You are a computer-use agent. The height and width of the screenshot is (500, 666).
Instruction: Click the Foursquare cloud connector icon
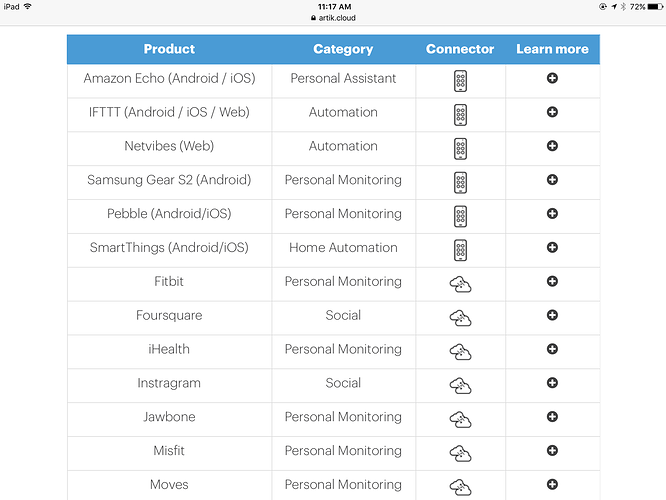pos(460,318)
